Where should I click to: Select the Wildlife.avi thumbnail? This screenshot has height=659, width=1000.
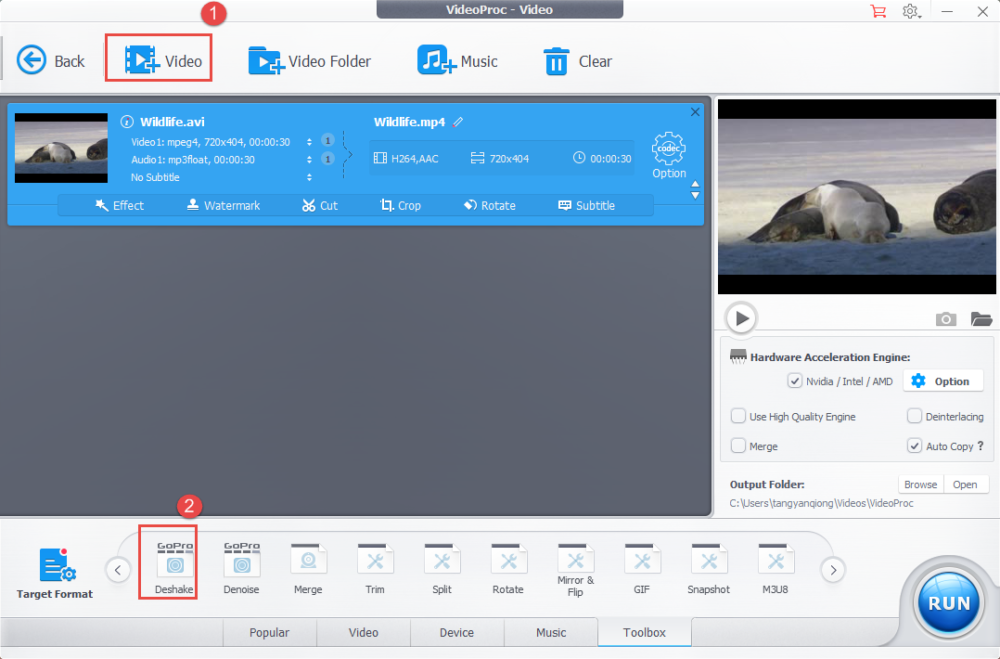coord(61,148)
